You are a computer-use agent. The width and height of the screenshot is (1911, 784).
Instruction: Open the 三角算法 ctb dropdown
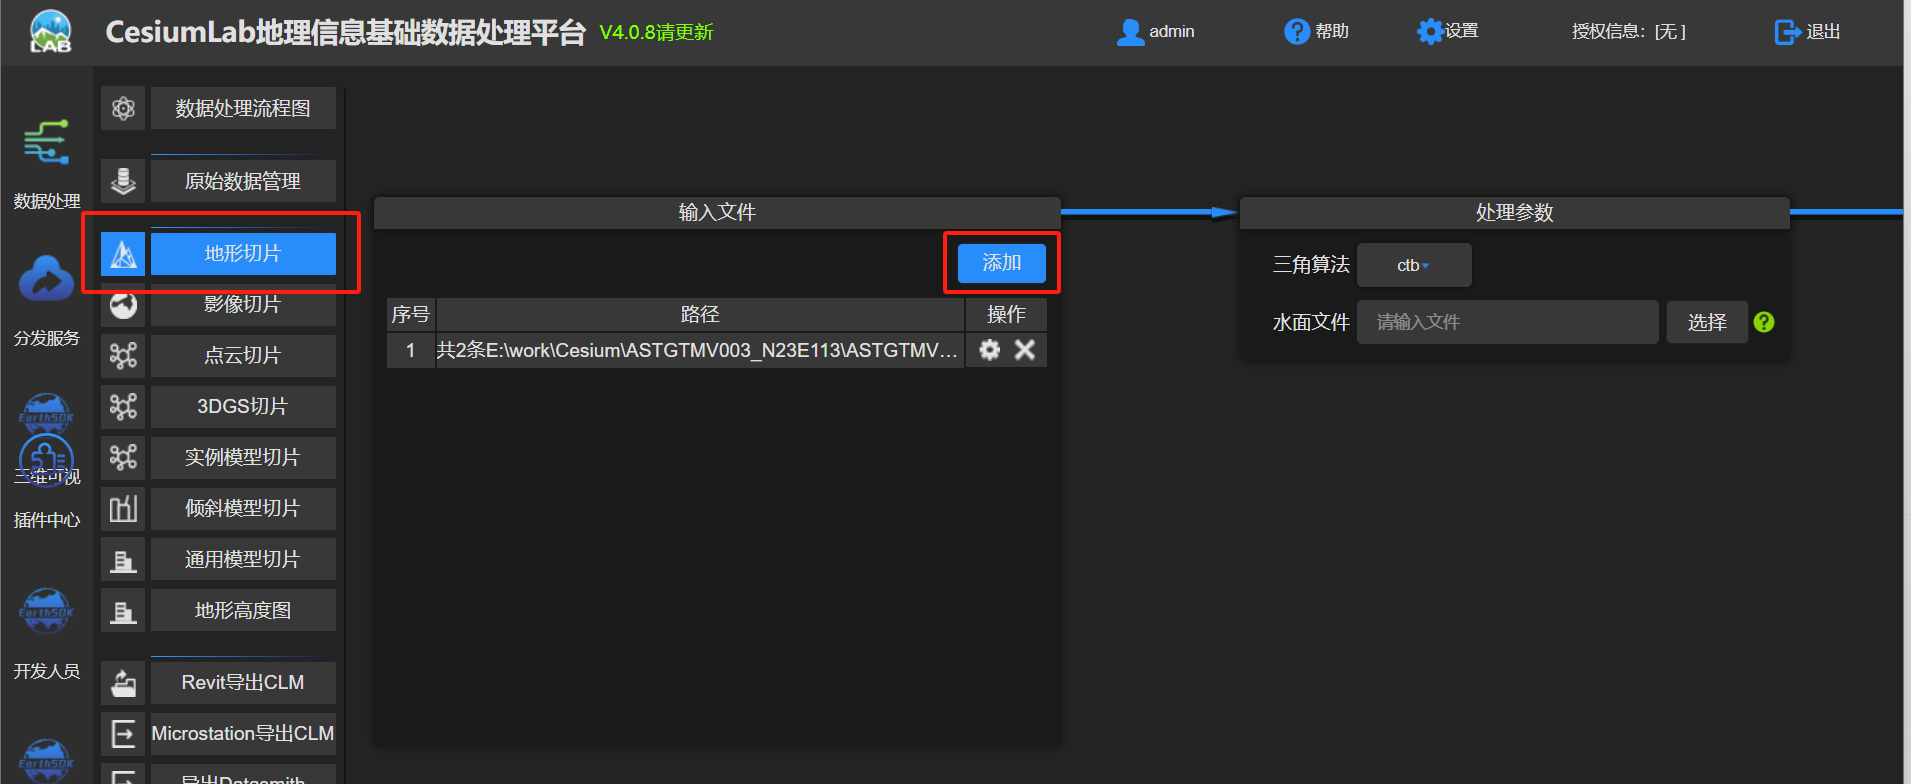[1413, 265]
